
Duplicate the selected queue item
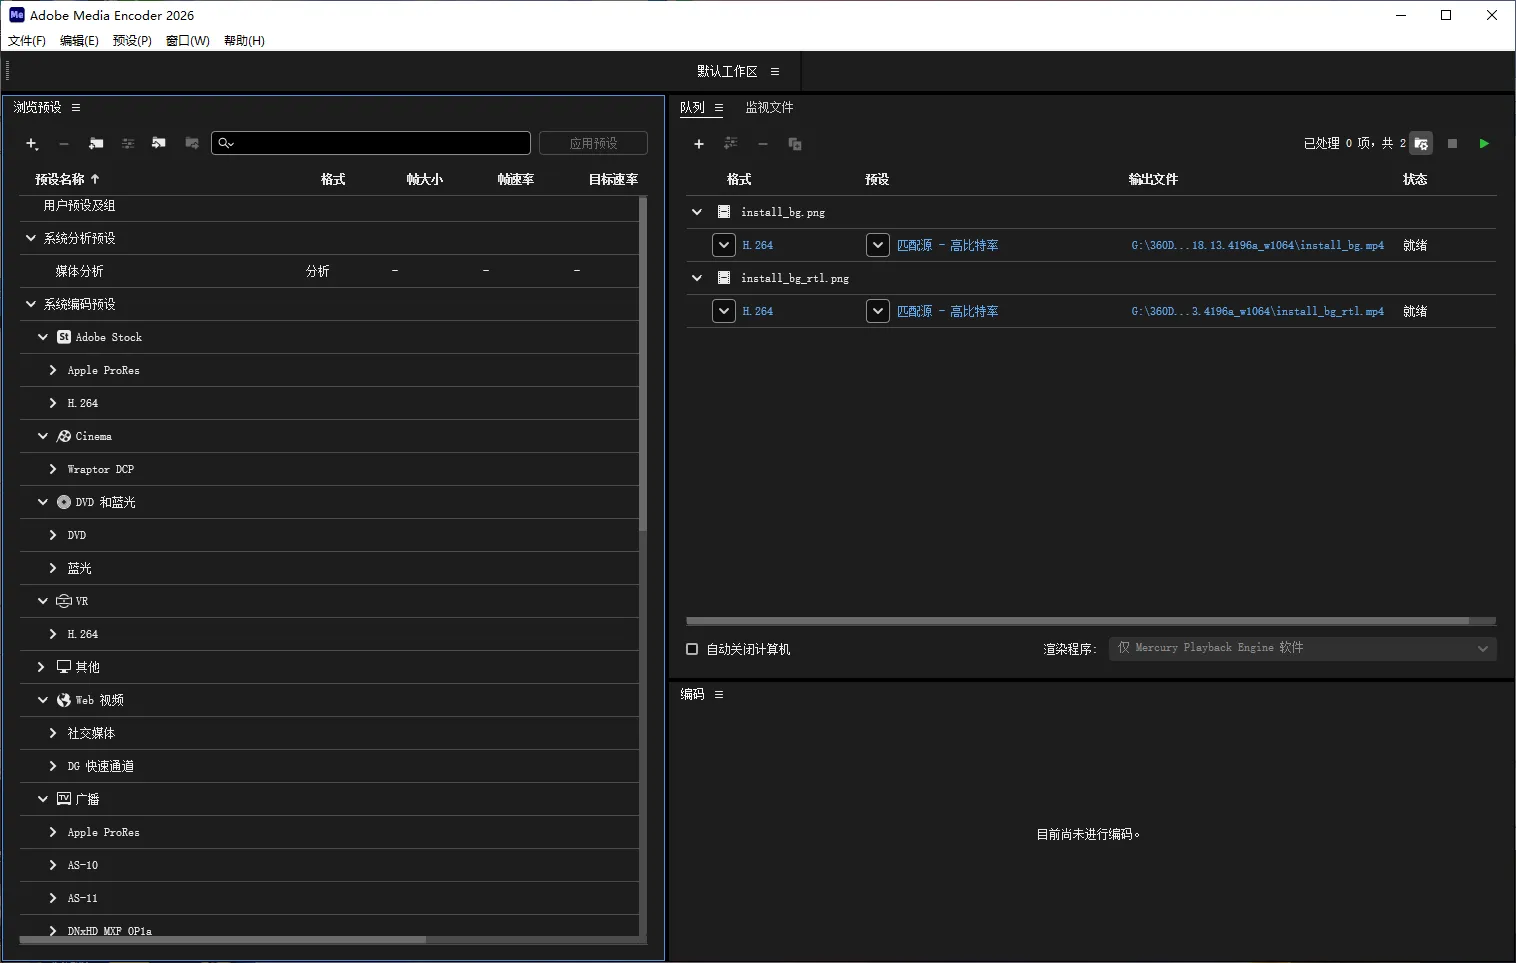(x=793, y=144)
